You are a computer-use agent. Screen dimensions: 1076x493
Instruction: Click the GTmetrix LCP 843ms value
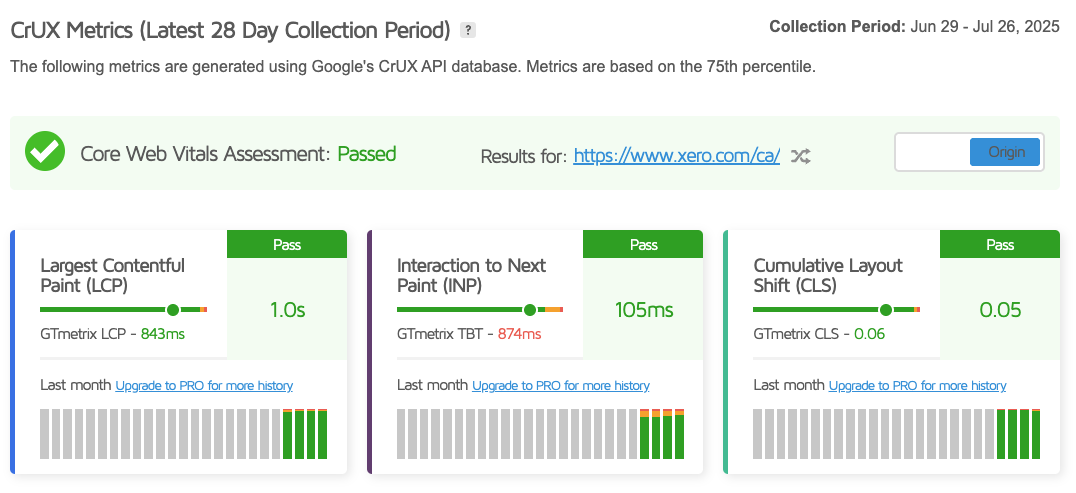click(x=163, y=334)
